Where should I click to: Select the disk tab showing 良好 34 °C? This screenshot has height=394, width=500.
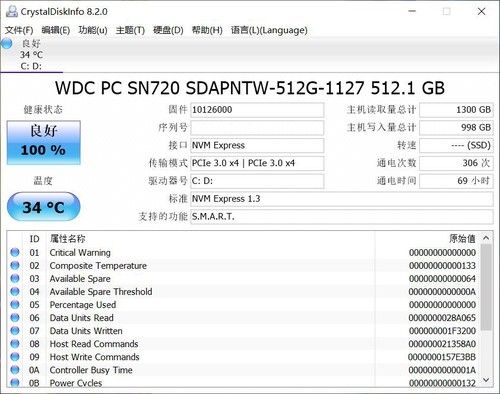coord(31,55)
